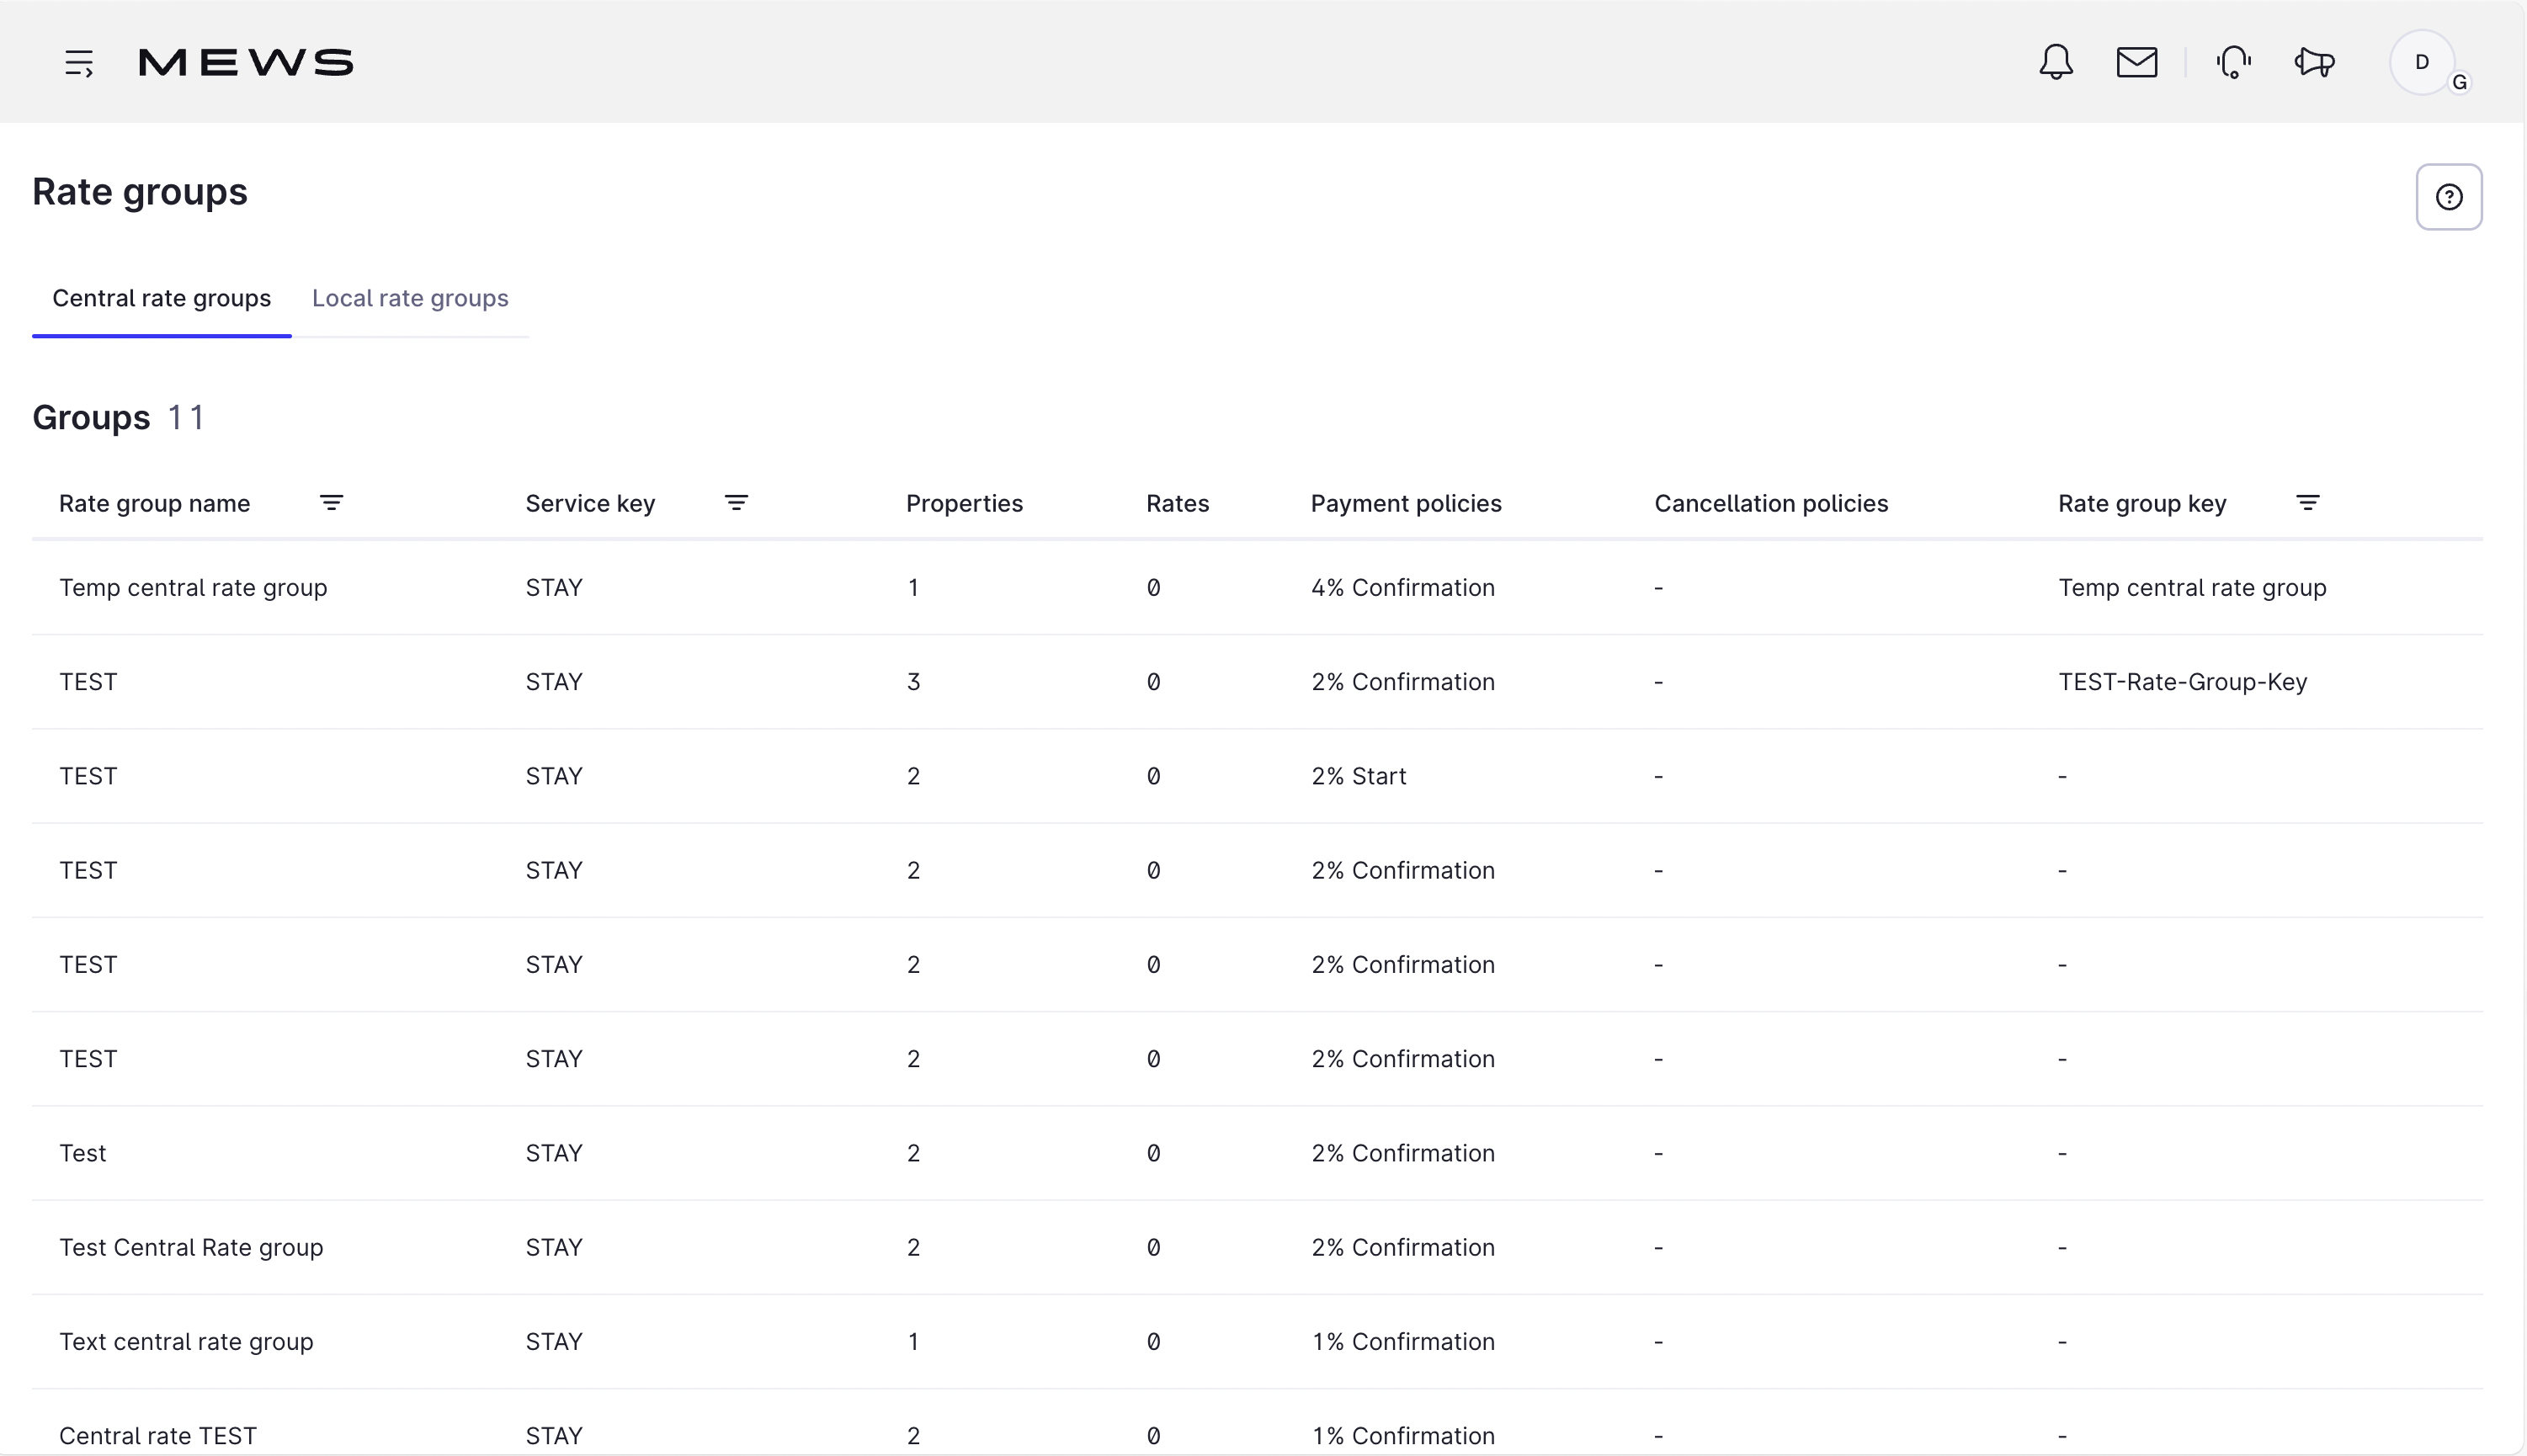The image size is (2527, 1456).
Task: Click the Service key column header
Action: tap(590, 503)
